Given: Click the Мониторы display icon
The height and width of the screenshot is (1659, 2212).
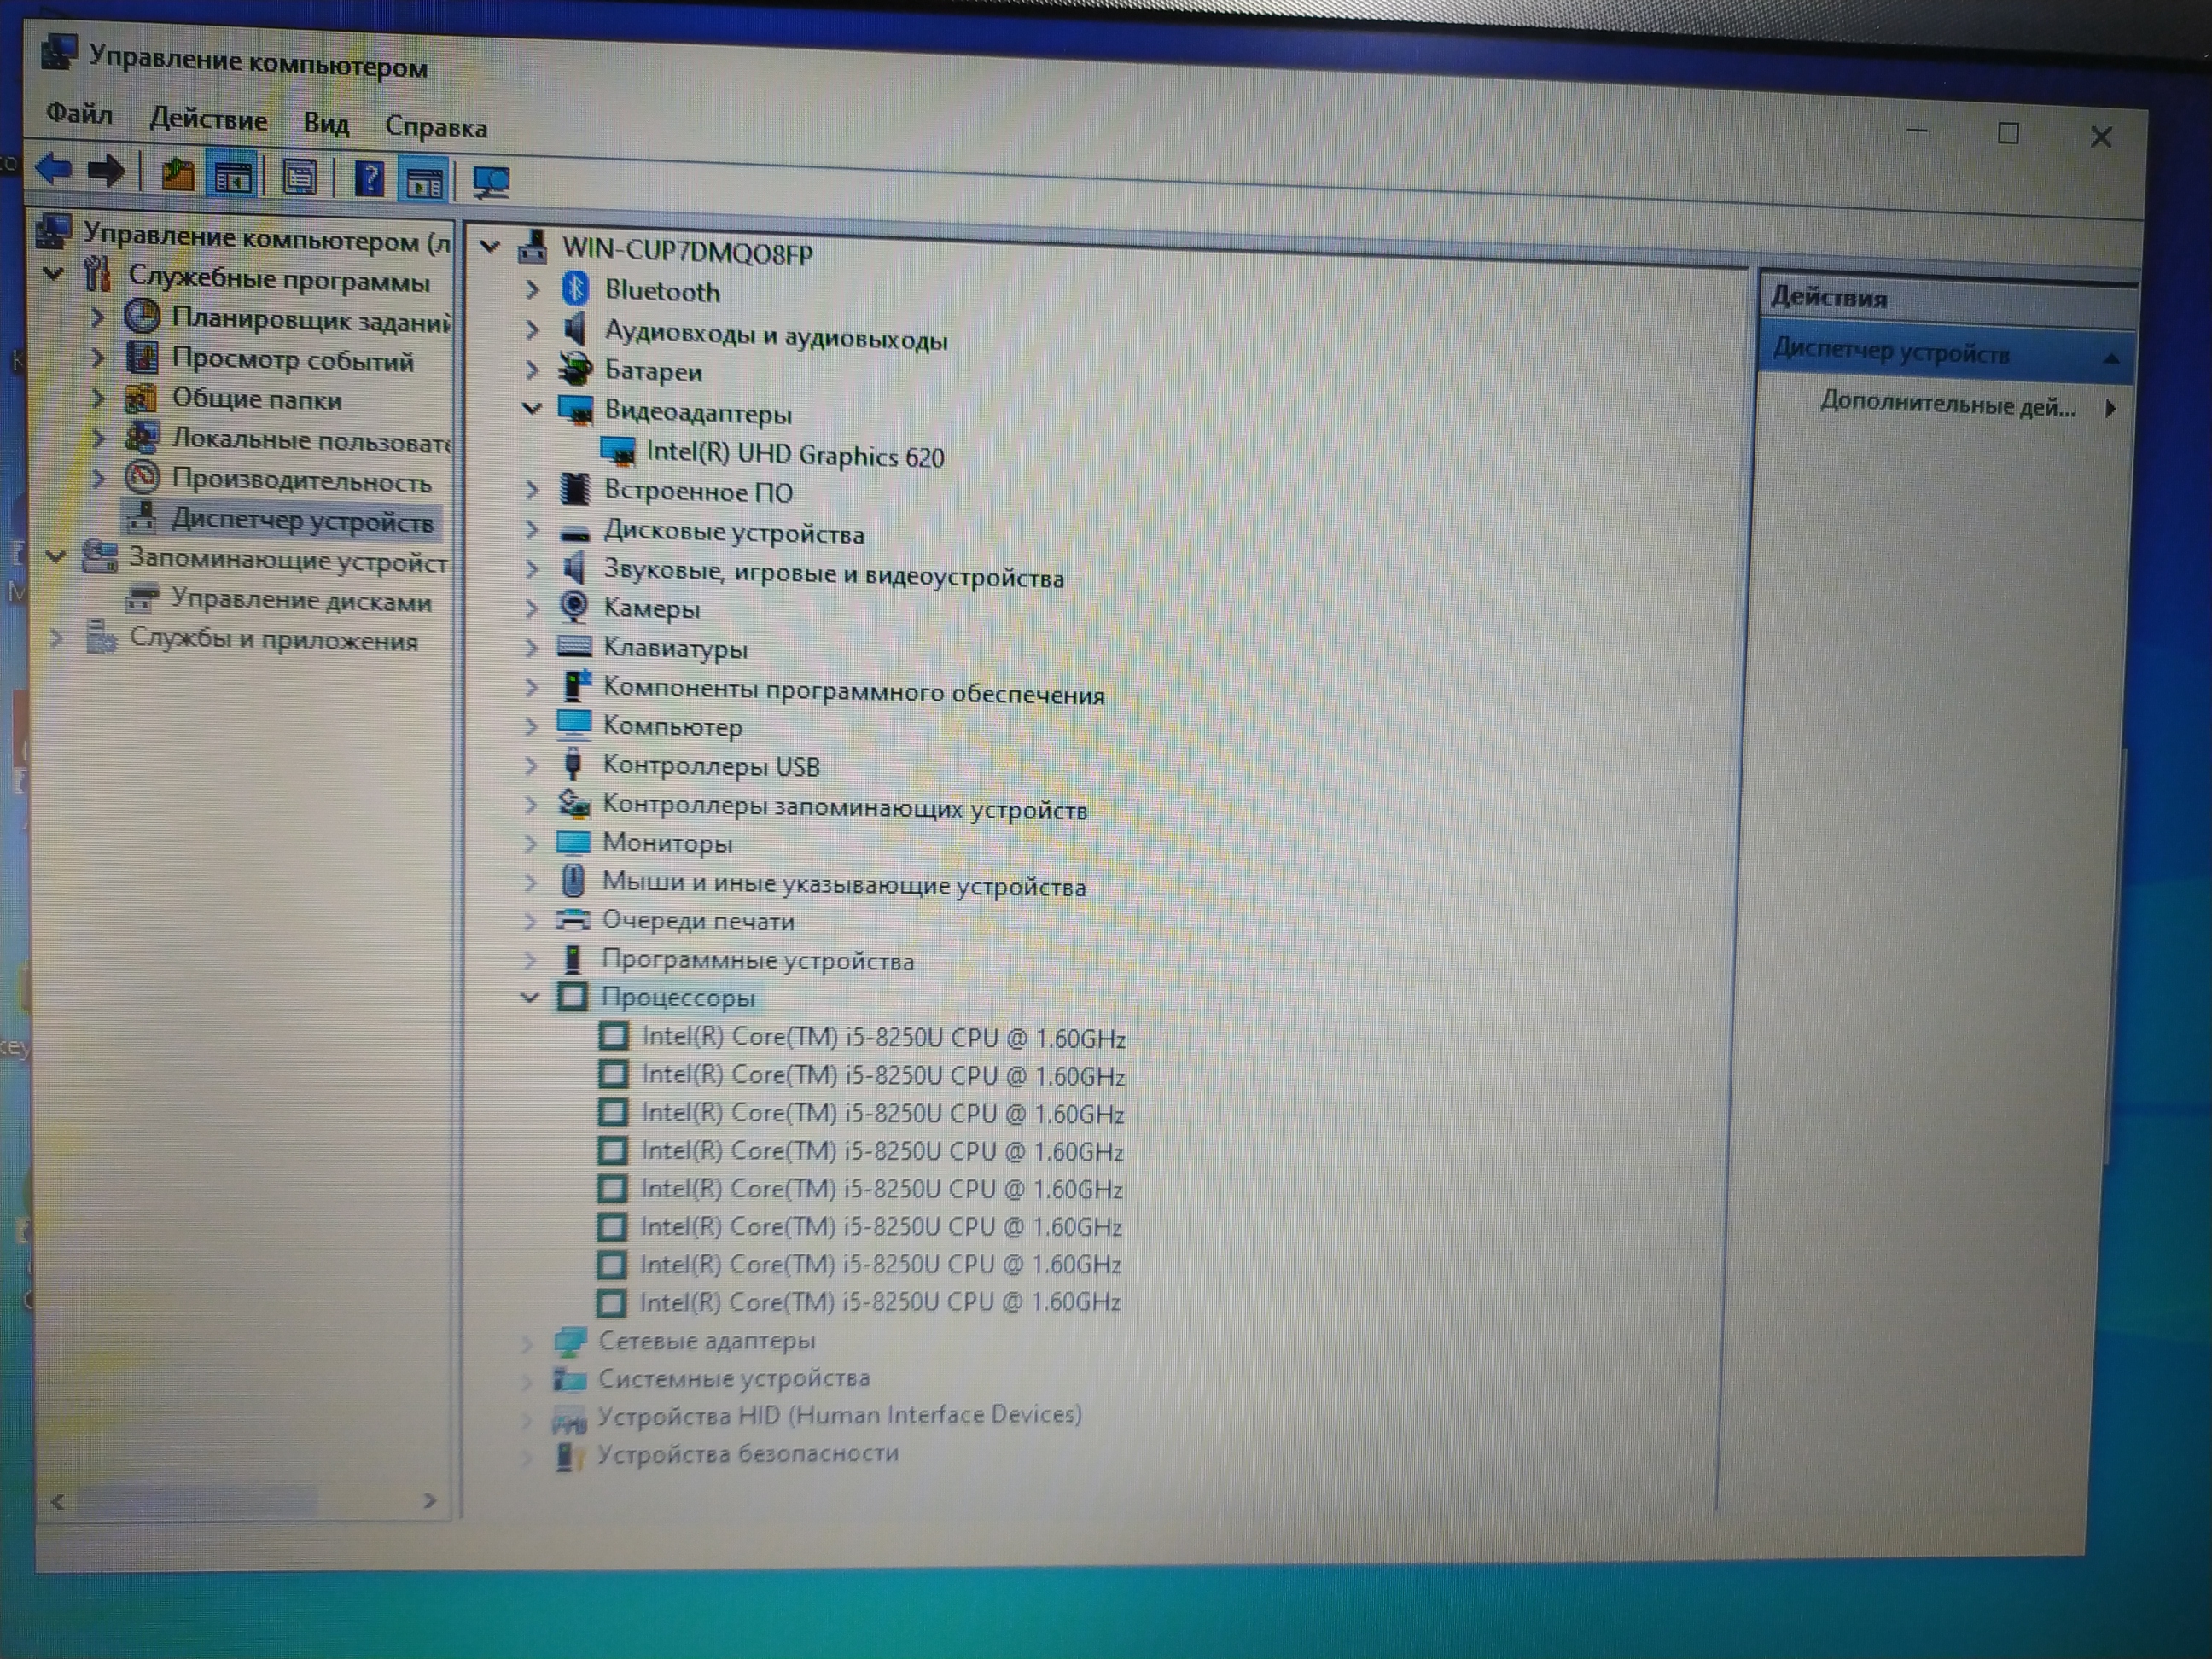Looking at the screenshot, I should 573,842.
